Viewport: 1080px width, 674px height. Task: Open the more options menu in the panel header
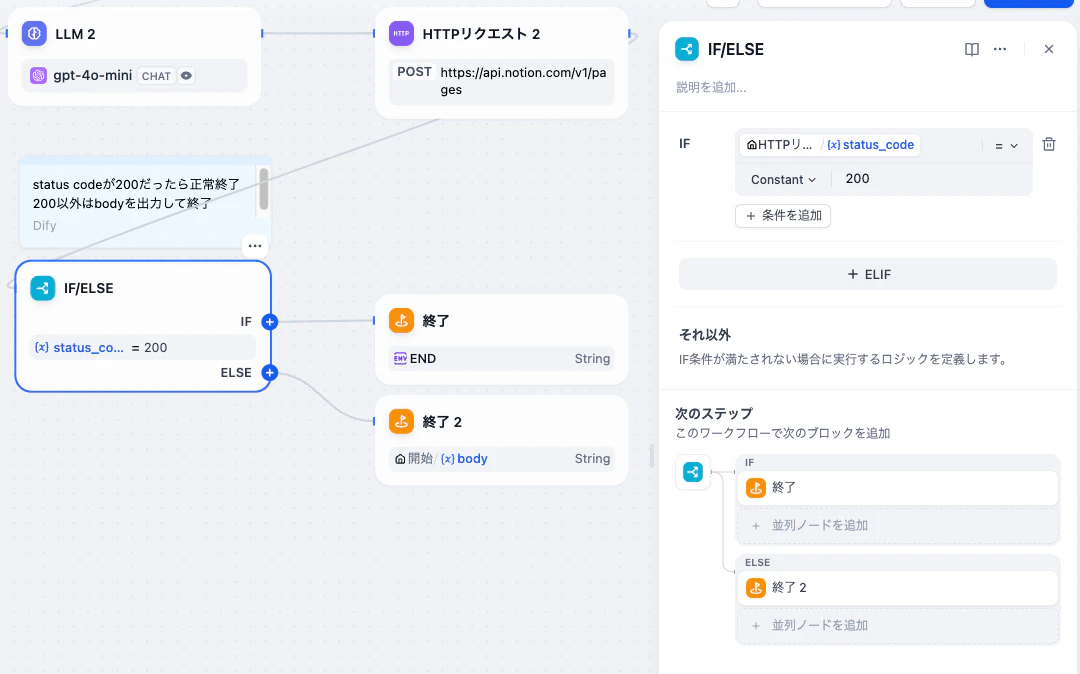(x=1000, y=50)
